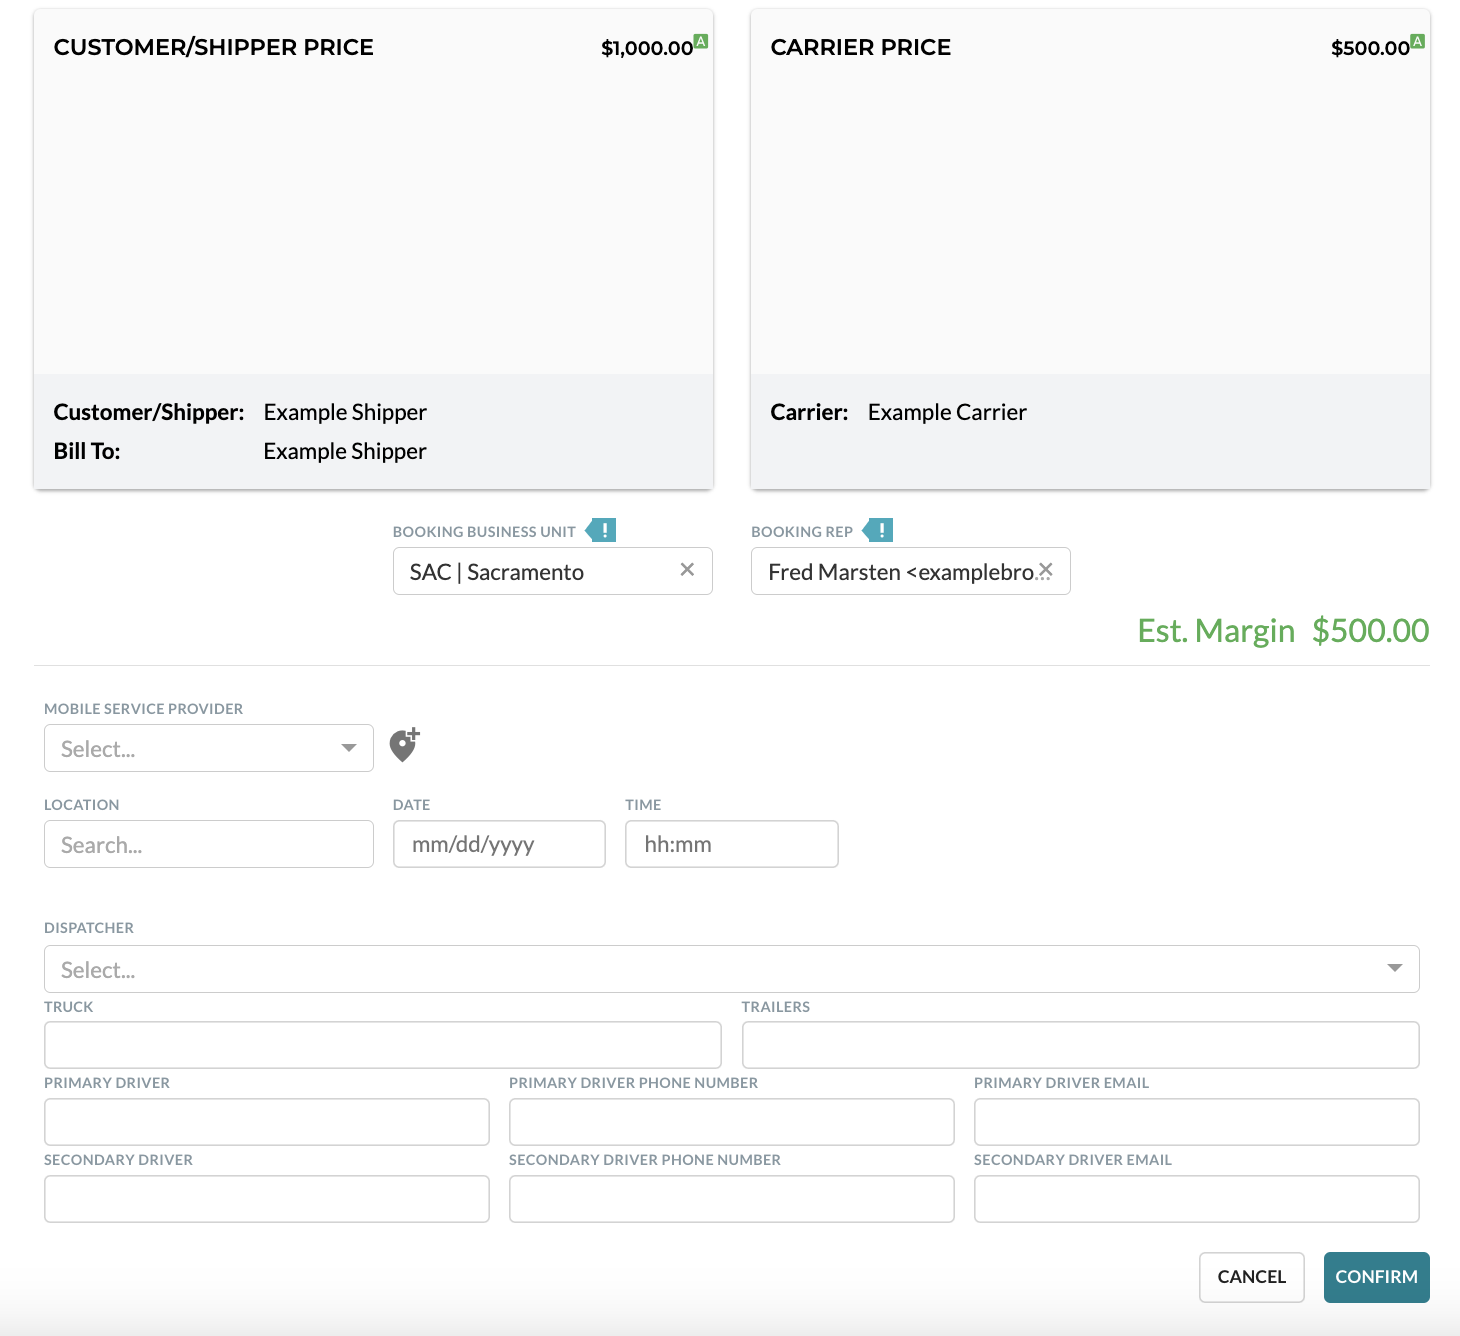
Task: Click the Truck input field
Action: pos(383,1045)
